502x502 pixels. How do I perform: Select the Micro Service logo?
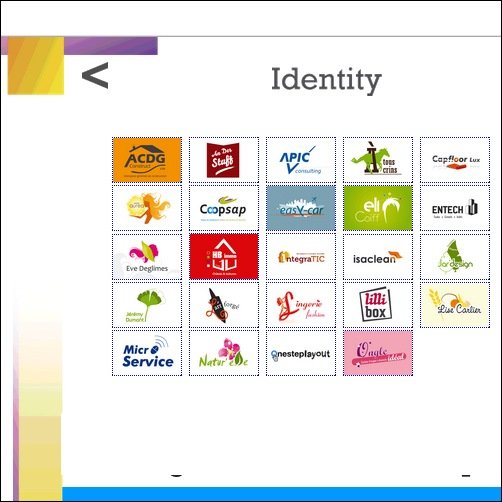[x=147, y=353]
